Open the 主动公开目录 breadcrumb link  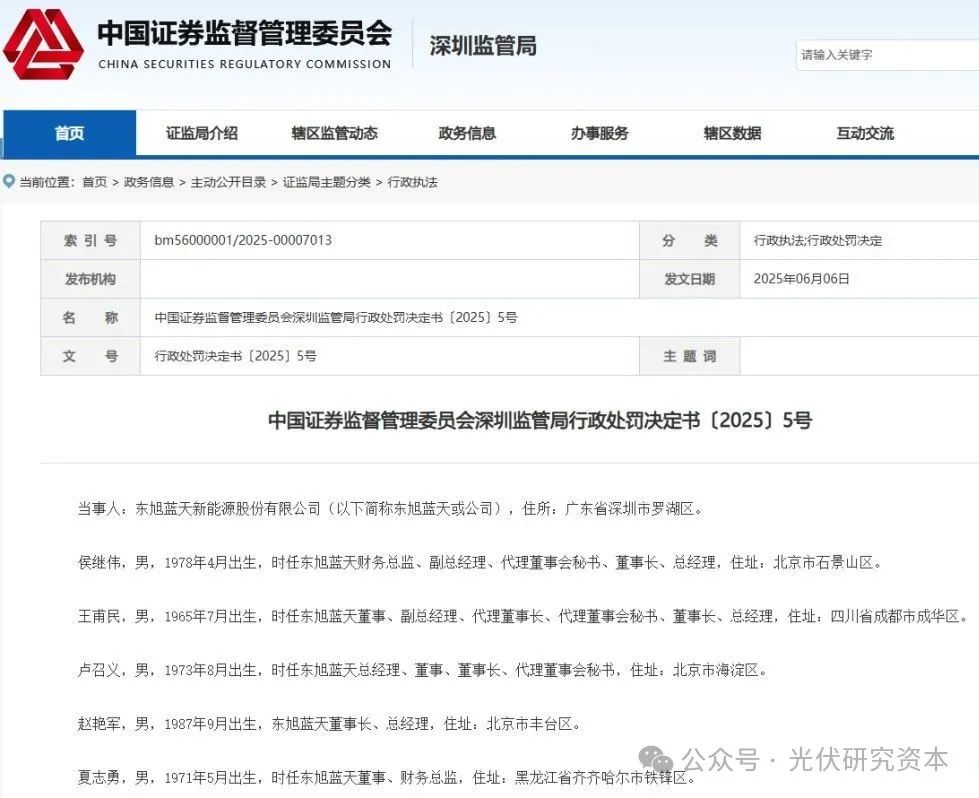[x=228, y=182]
